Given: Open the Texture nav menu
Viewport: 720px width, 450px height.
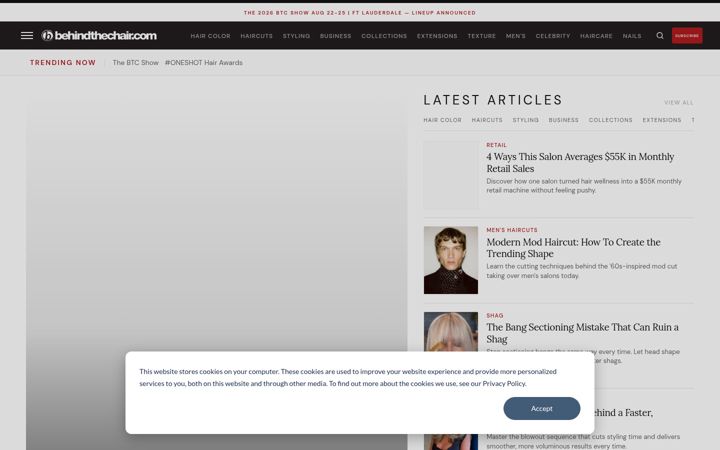Looking at the screenshot, I should tap(481, 36).
